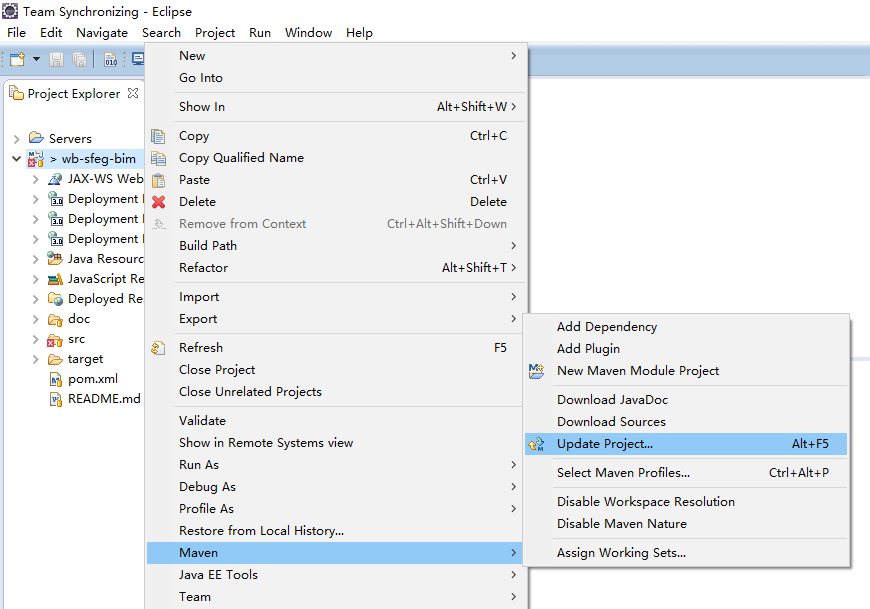Click the binary 010 toolbar icon
The height and width of the screenshot is (609, 870).
tap(110, 59)
